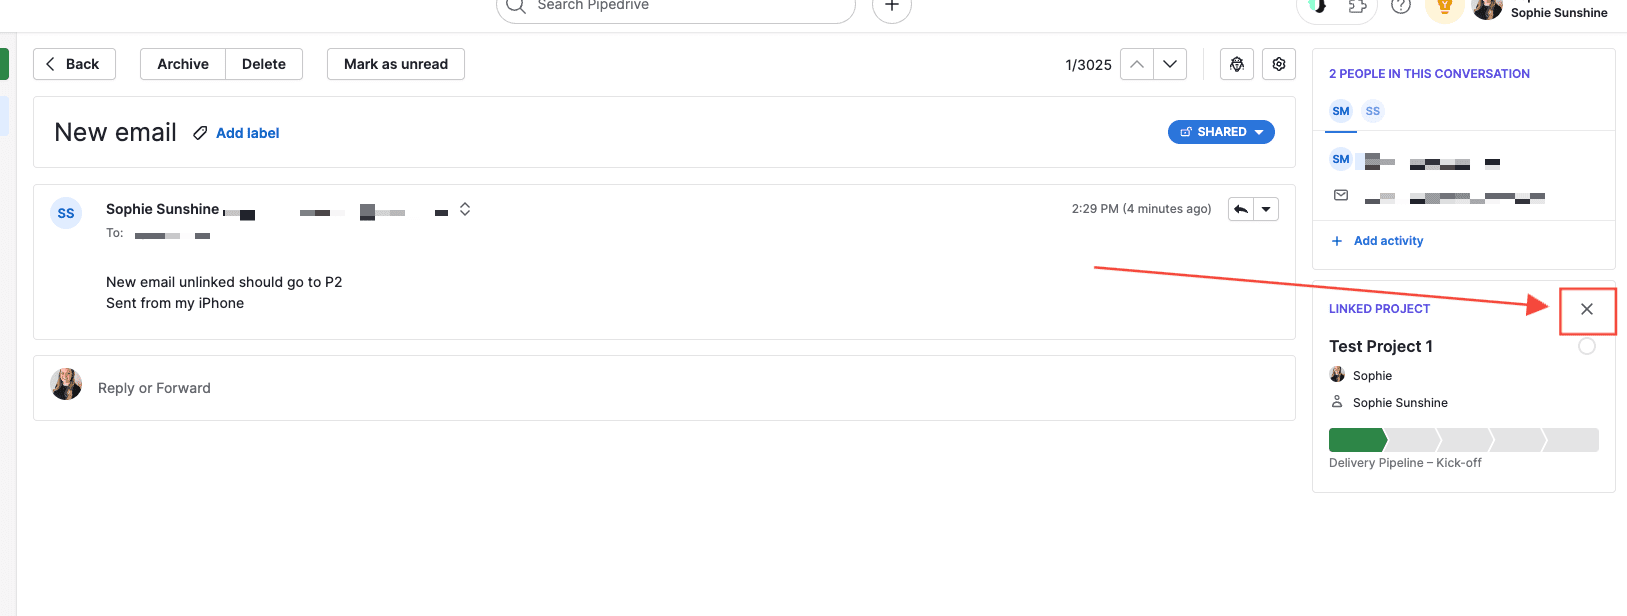Open the SHARED visibility dropdown
Screen dimensions: 1627x616
click(x=1221, y=132)
